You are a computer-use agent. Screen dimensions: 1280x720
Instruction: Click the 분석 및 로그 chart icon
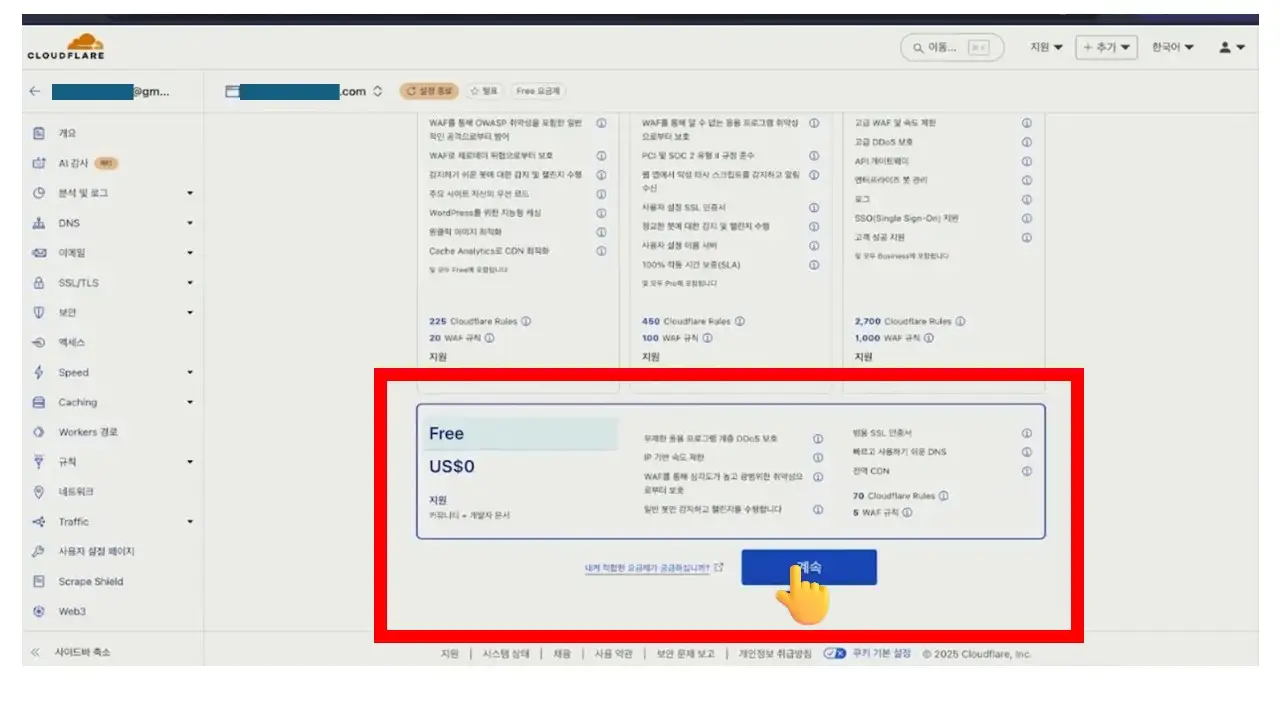pyautogui.click(x=39, y=193)
